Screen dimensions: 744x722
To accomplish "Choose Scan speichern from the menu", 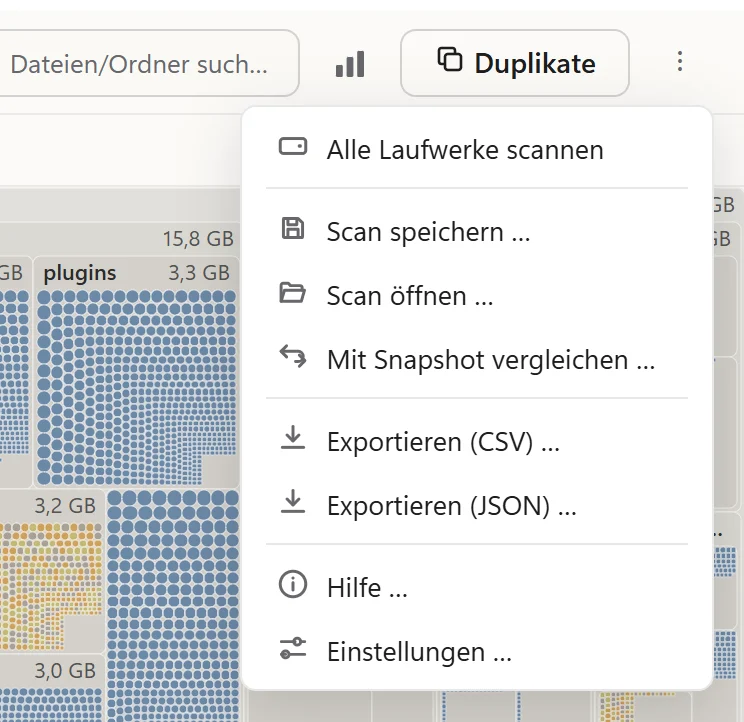I will point(477,232).
